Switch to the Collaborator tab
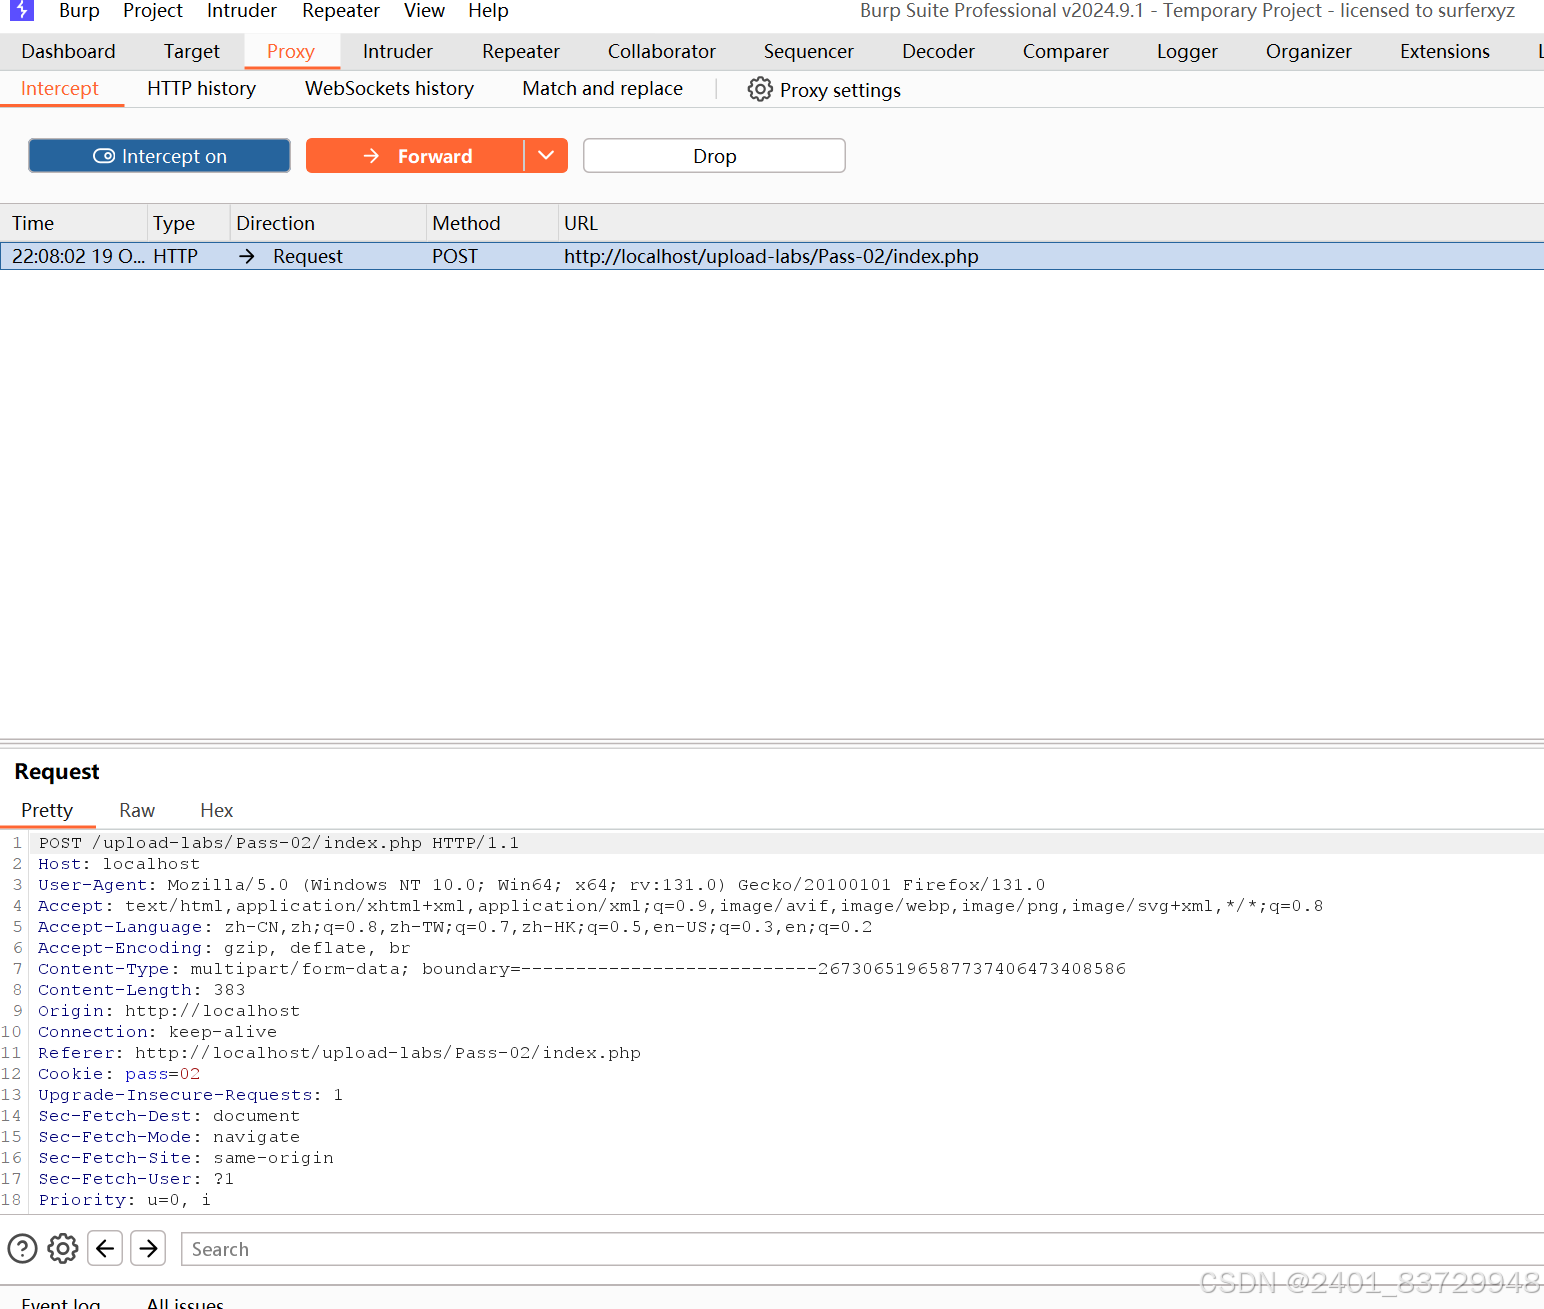This screenshot has height=1309, width=1544. (662, 51)
